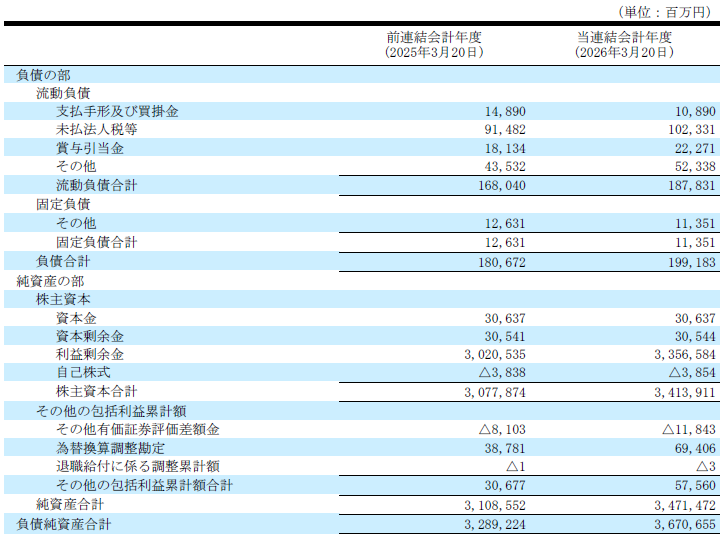Screen dimensions: 726x536
Task: Select the value △3,838
Action: [502, 373]
